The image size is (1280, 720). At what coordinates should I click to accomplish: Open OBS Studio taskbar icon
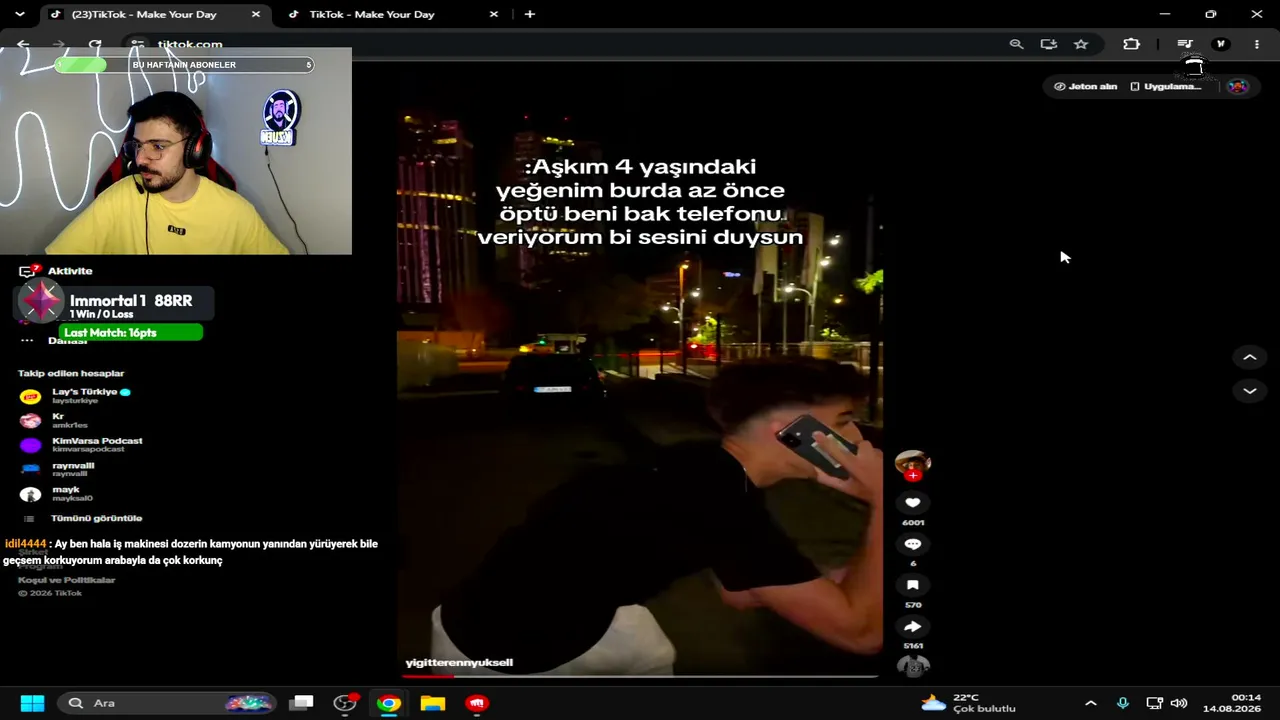point(345,703)
